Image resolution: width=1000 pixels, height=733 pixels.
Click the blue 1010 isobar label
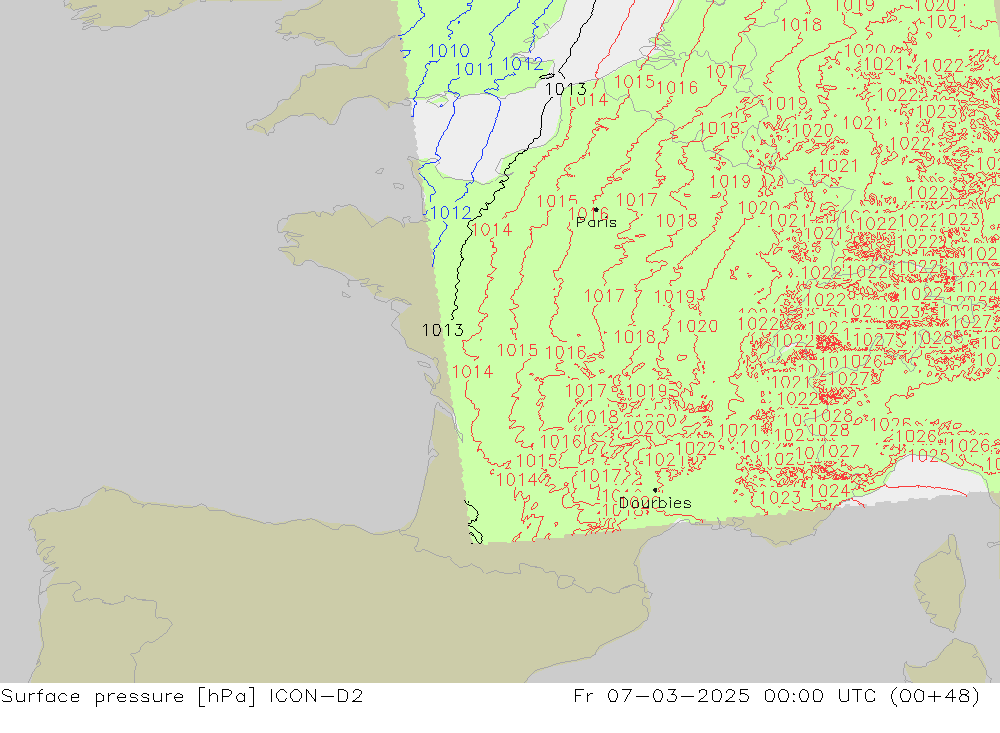(x=448, y=51)
